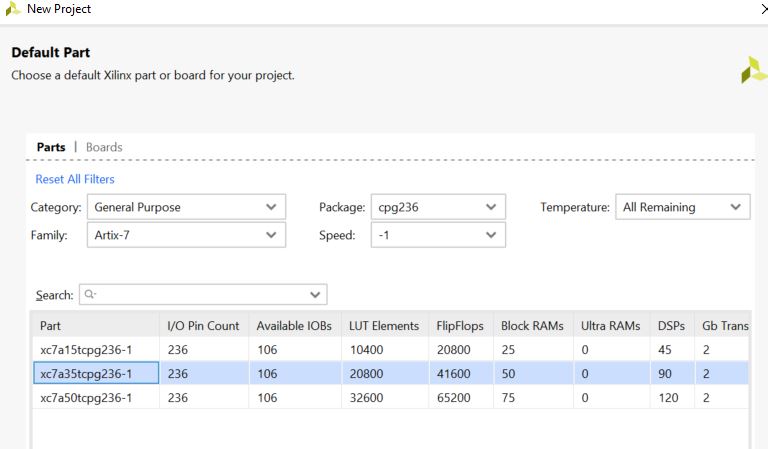The height and width of the screenshot is (449, 768).
Task: Switch to the Boards tab
Action: pos(104,147)
